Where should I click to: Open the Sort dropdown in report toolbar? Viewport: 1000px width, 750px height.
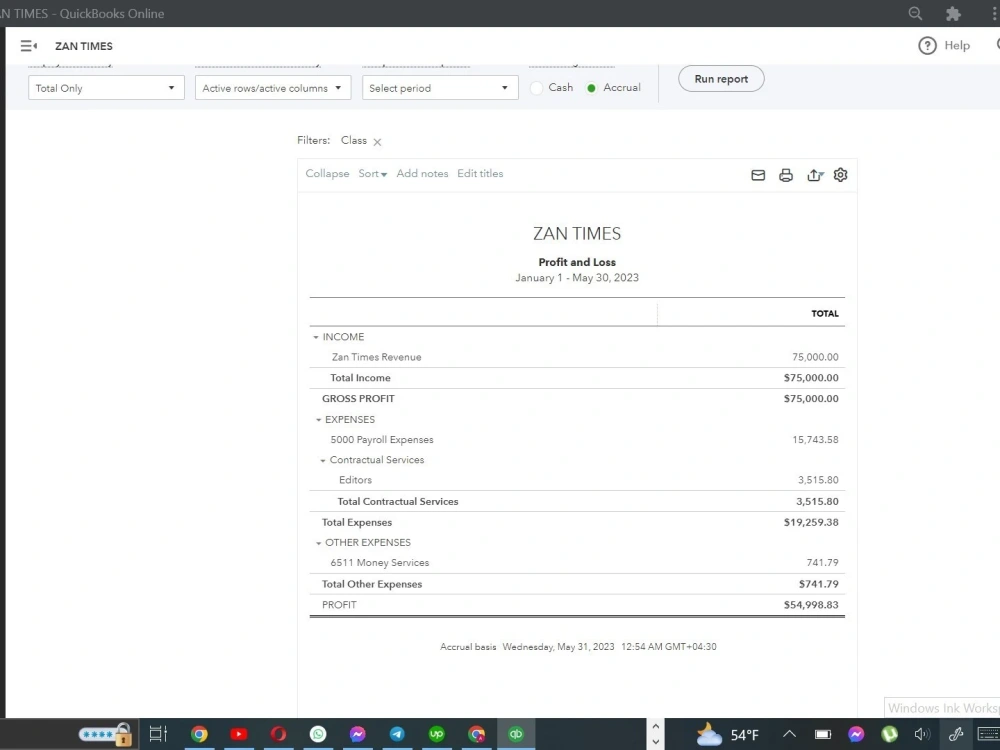tap(372, 173)
